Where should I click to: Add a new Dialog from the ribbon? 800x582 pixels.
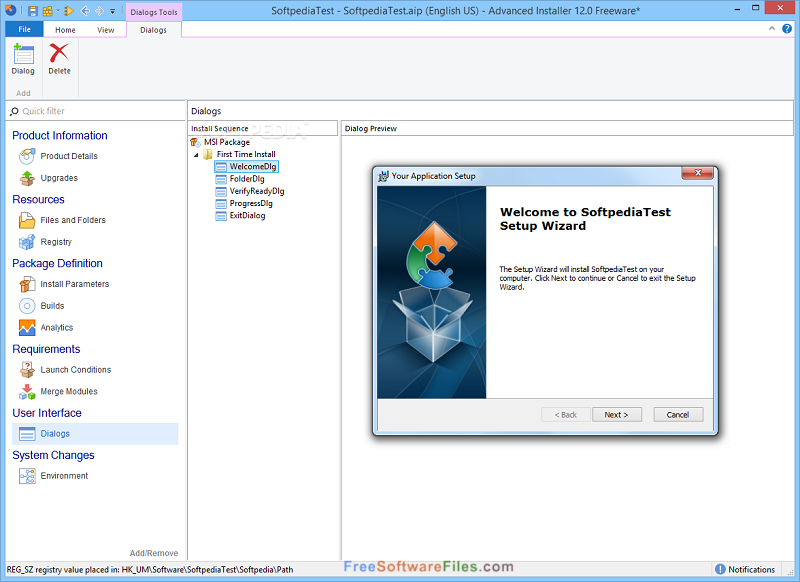point(23,59)
